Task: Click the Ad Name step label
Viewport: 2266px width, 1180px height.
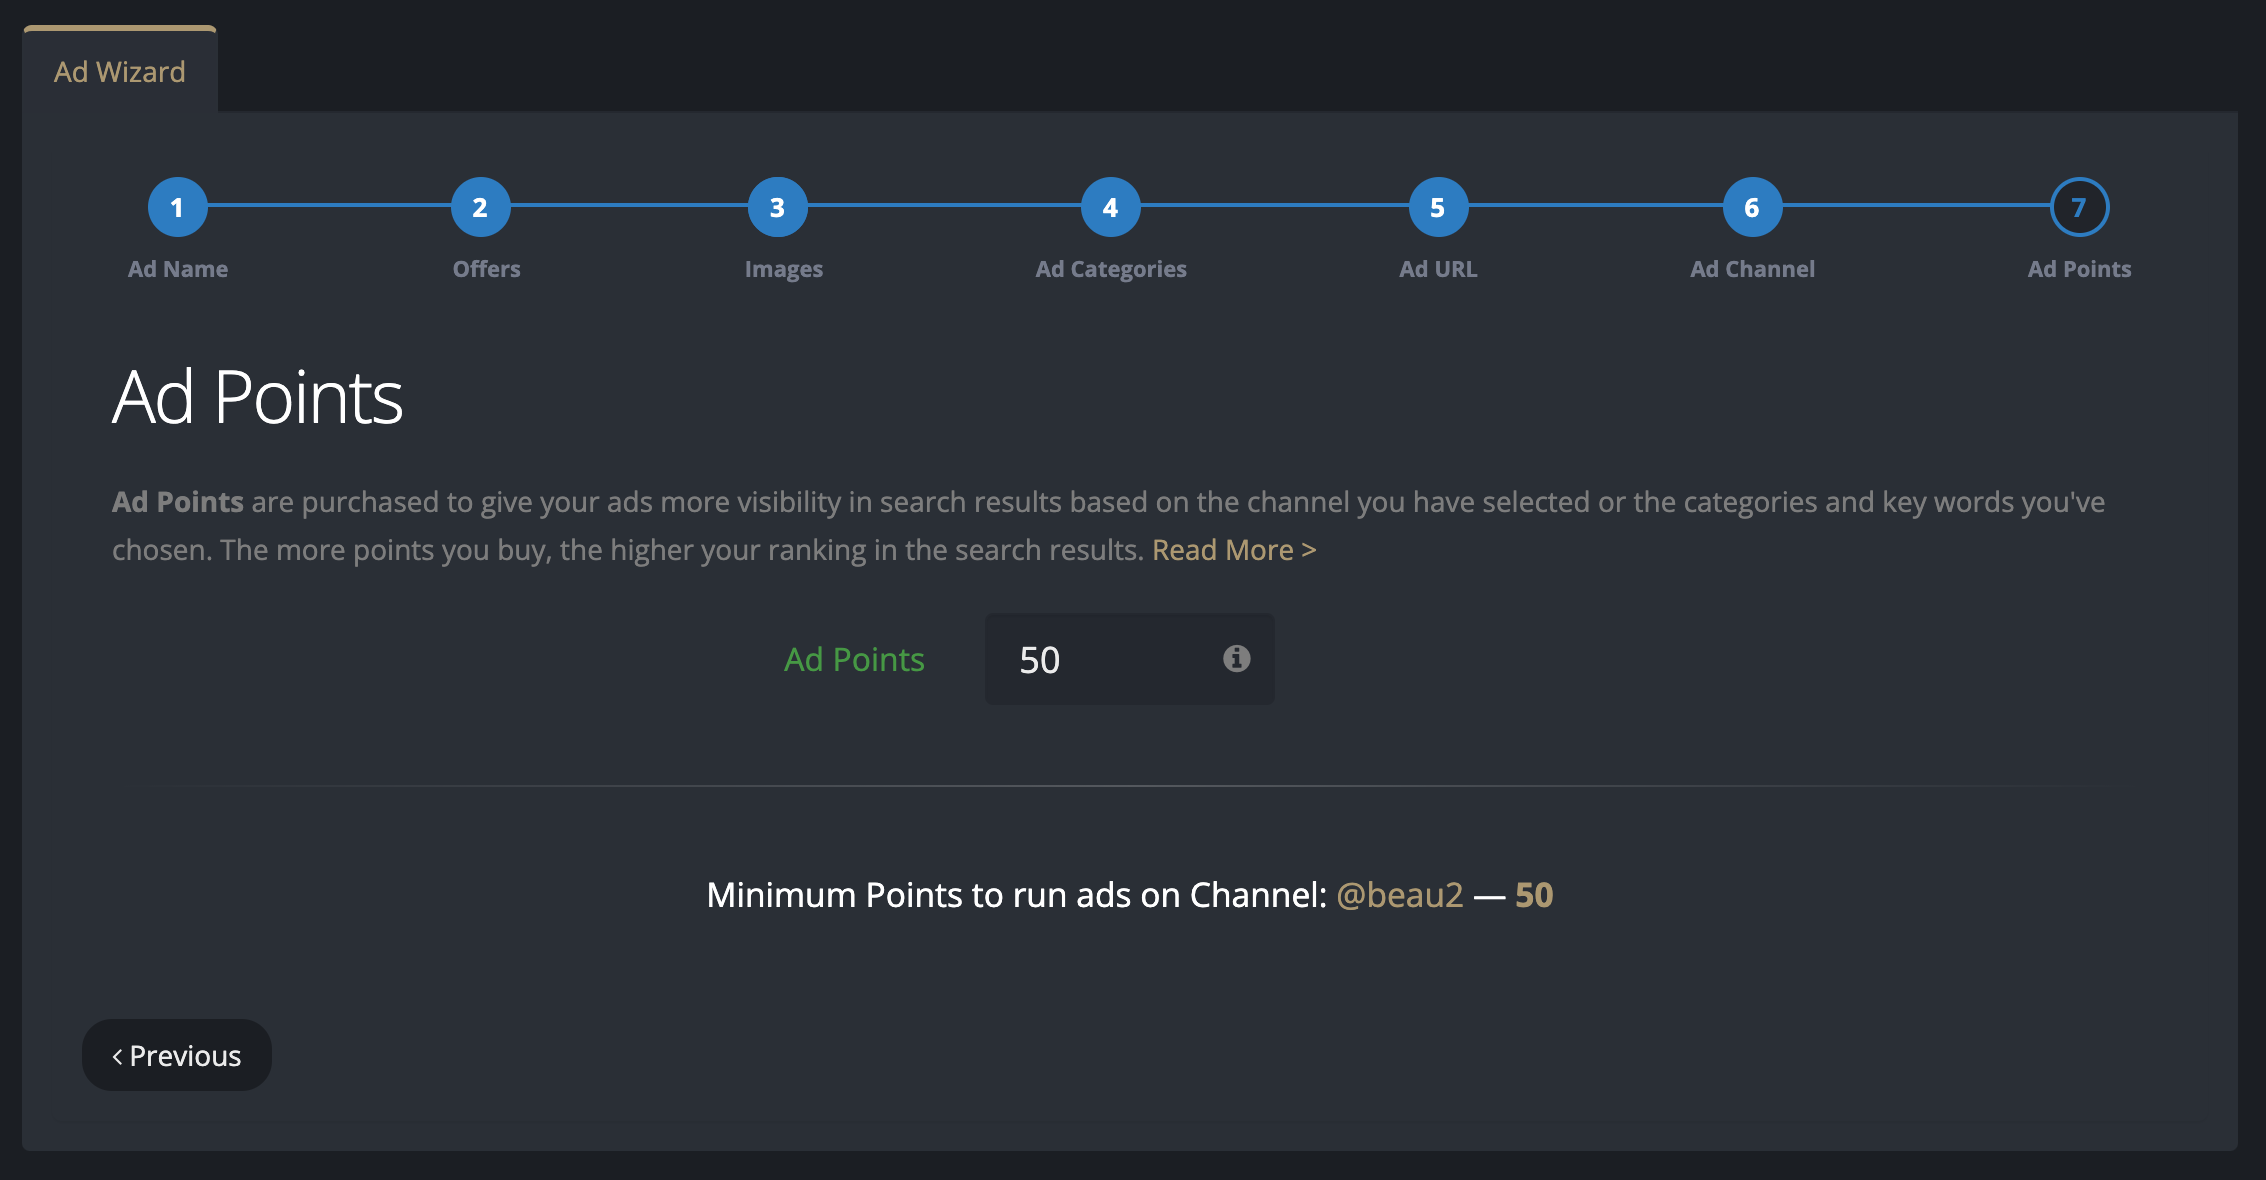Action: [x=178, y=269]
